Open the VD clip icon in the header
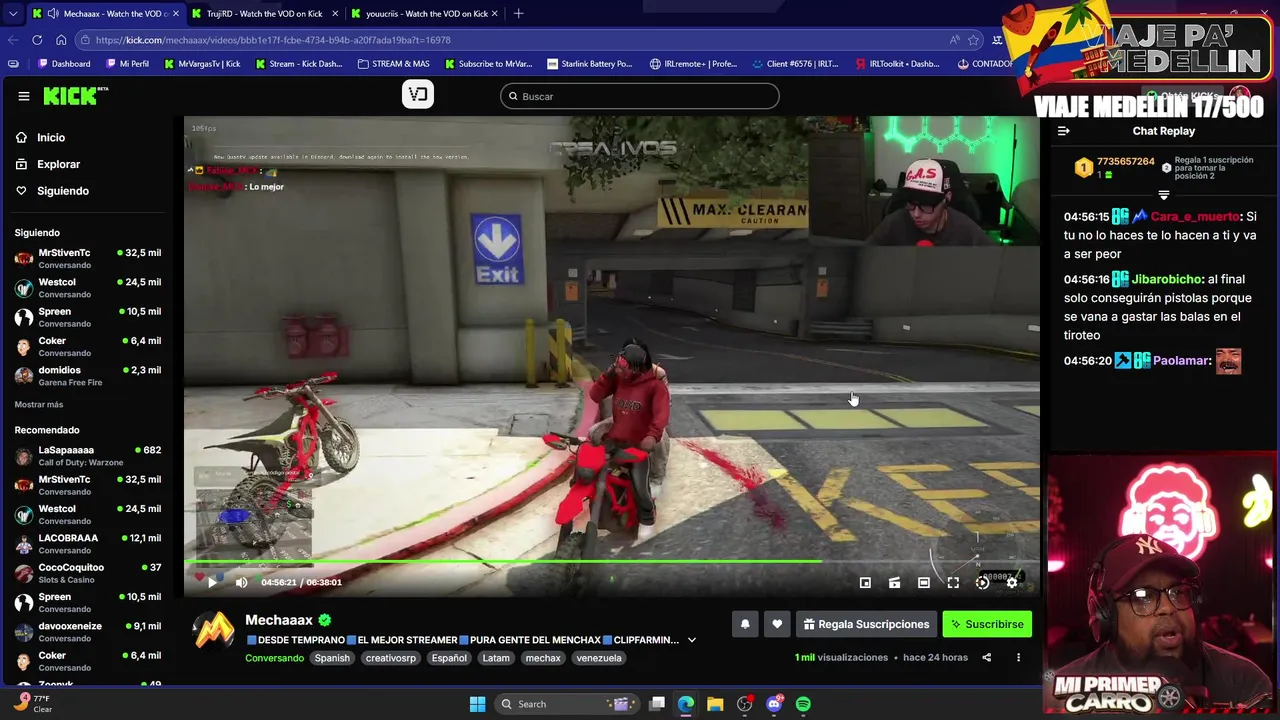Viewport: 1280px width, 720px height. pyautogui.click(x=418, y=95)
